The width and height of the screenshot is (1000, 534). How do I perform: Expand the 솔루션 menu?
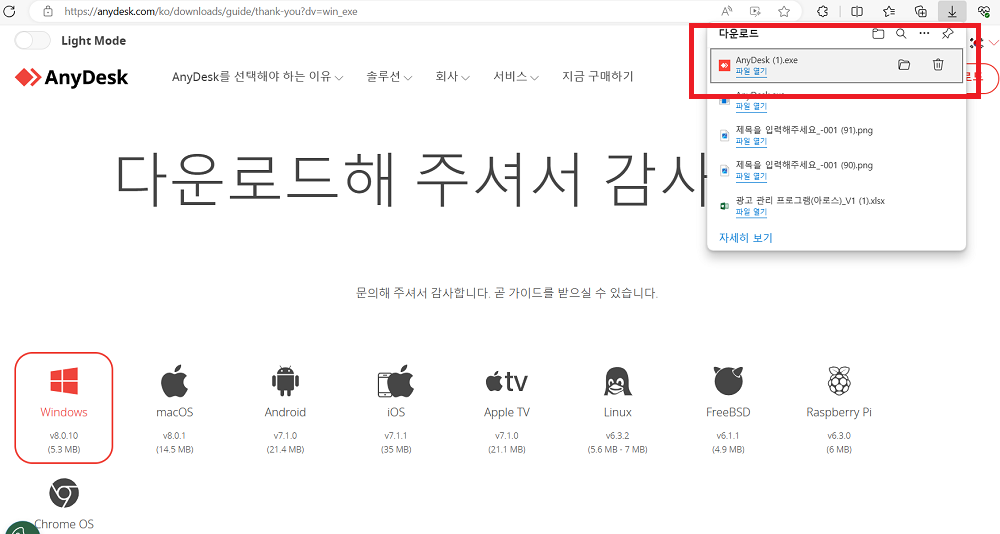(x=389, y=77)
